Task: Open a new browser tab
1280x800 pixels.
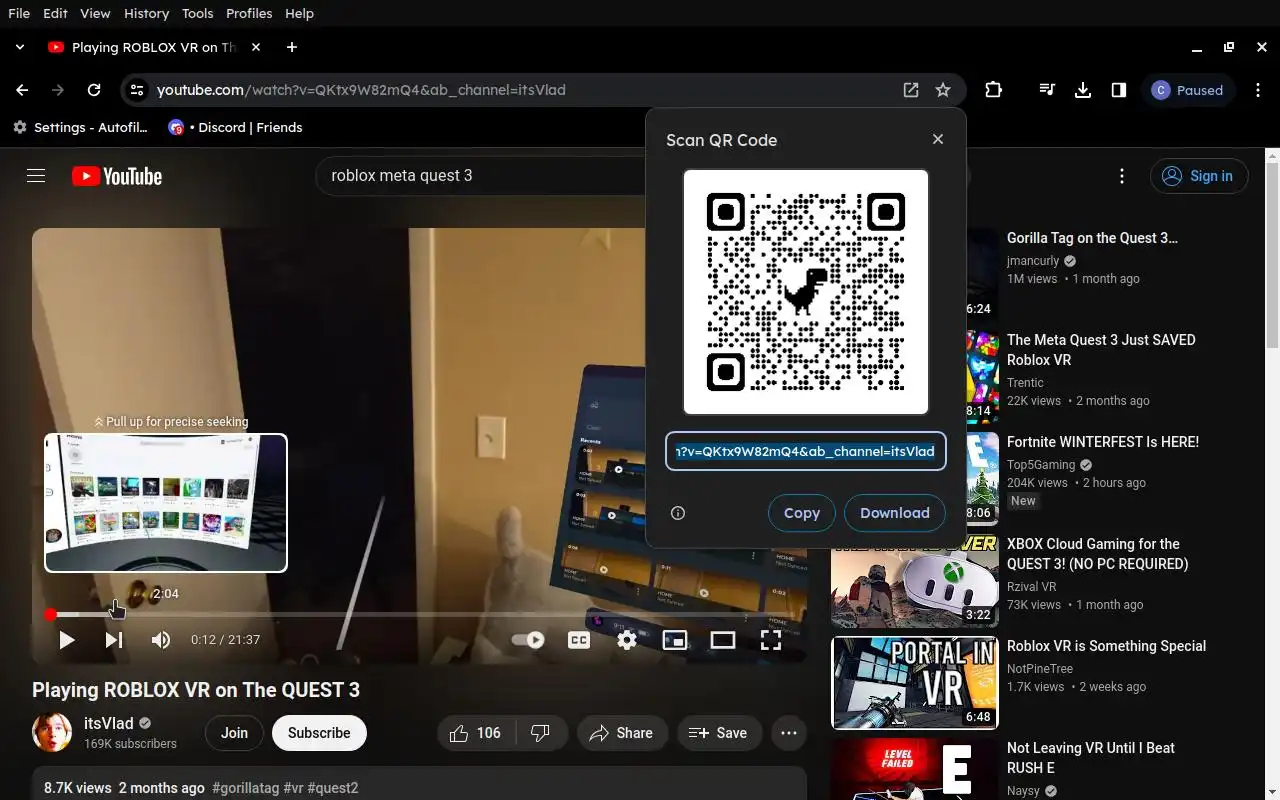Action: pos(292,47)
